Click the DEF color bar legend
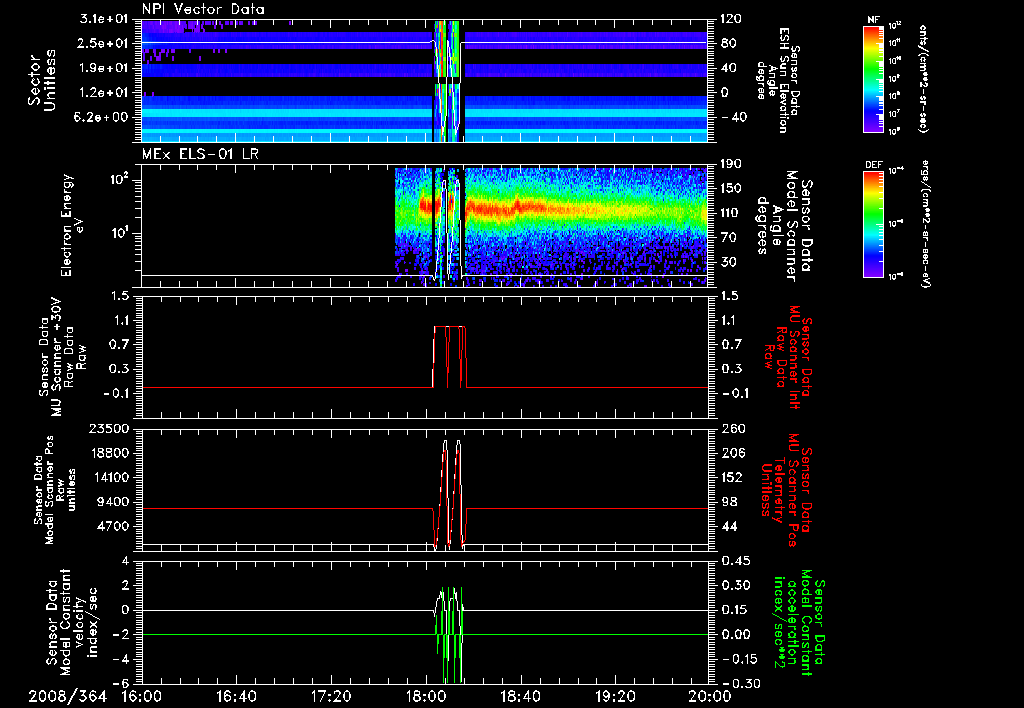The height and width of the screenshot is (708, 1024). point(873,224)
